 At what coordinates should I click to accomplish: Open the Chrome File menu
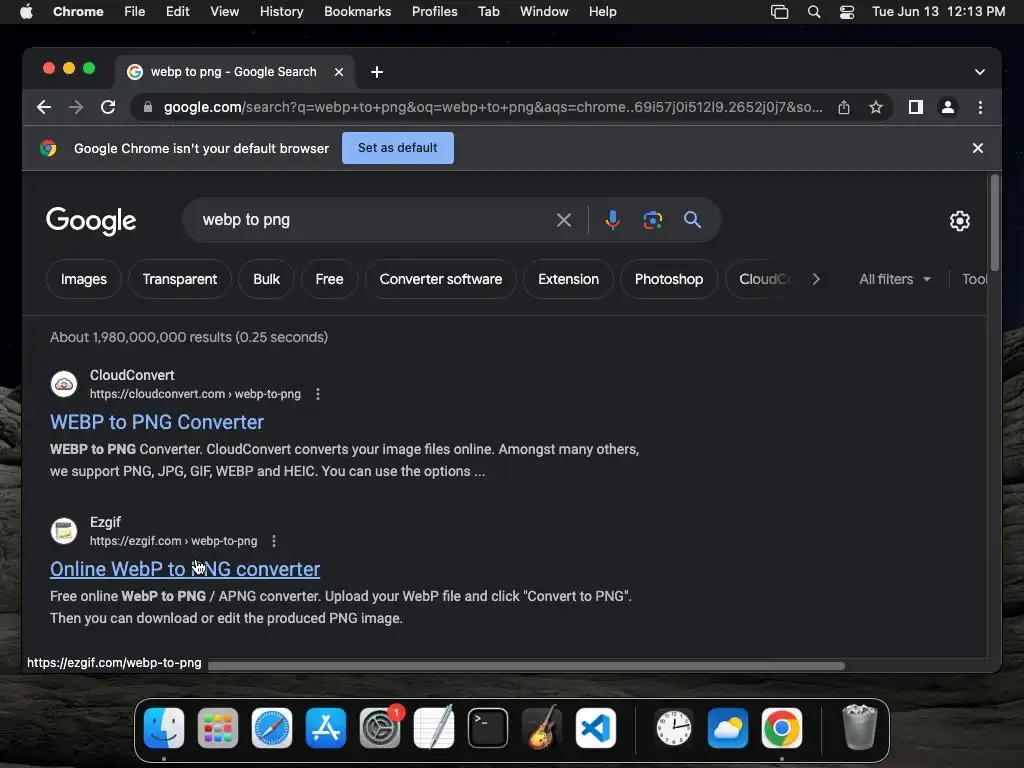tap(135, 12)
